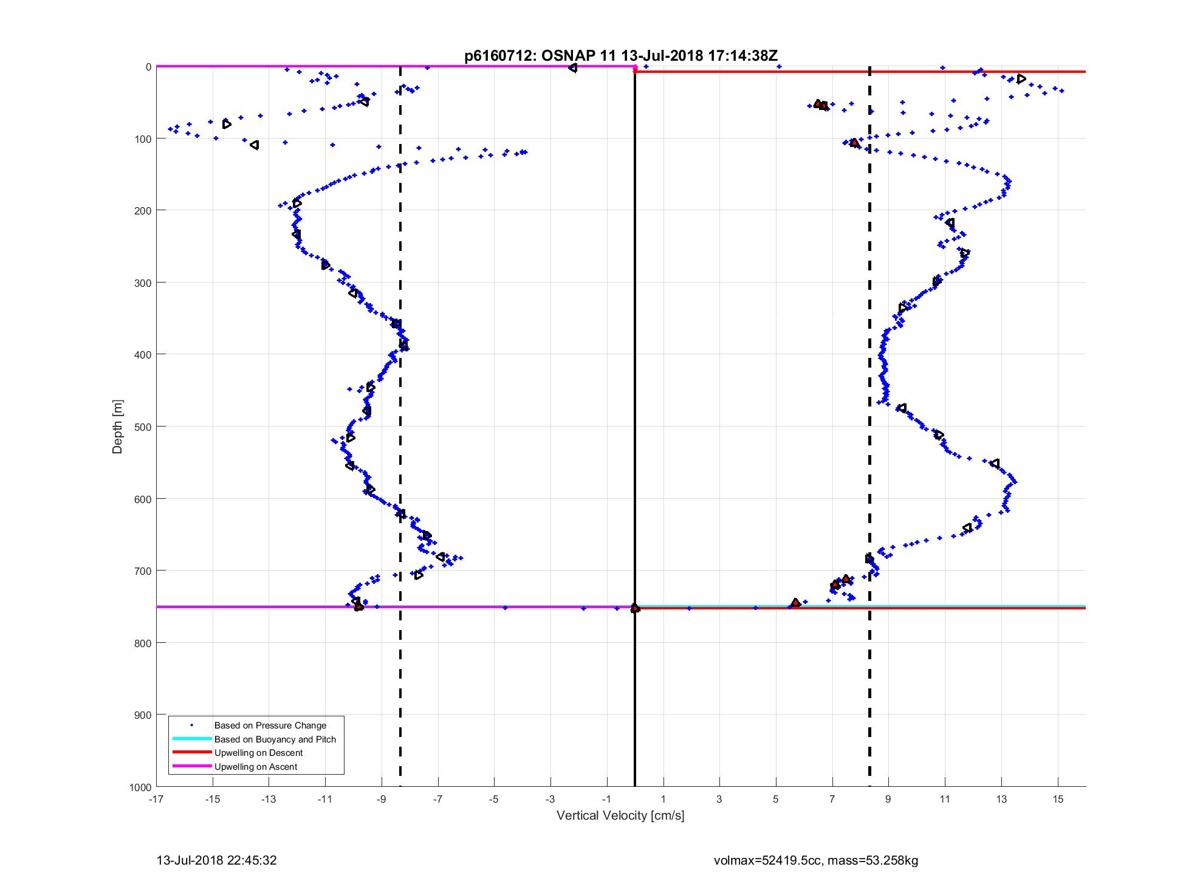The image size is (1200, 885).
Task: Select legend entry Upwelling on Descent
Action: pos(258,753)
